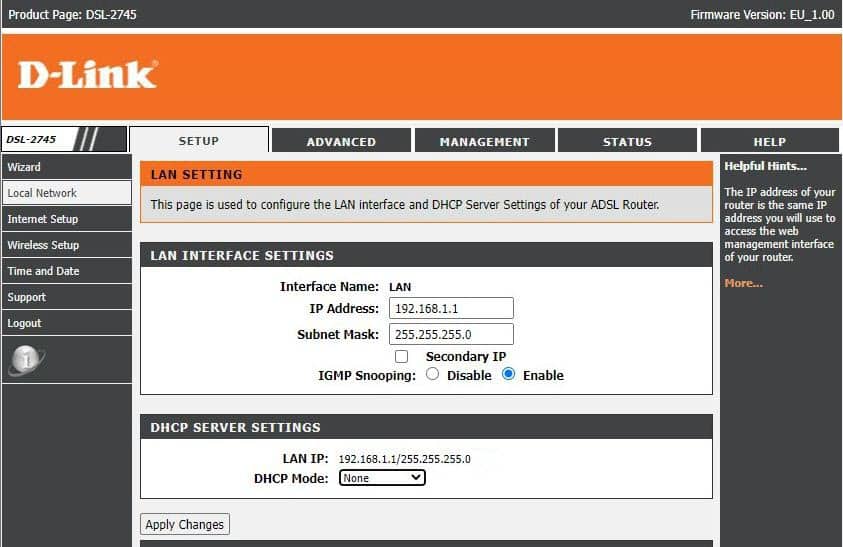Switch to the Advanced tab
This screenshot has height=547, width=843.
tap(341, 141)
